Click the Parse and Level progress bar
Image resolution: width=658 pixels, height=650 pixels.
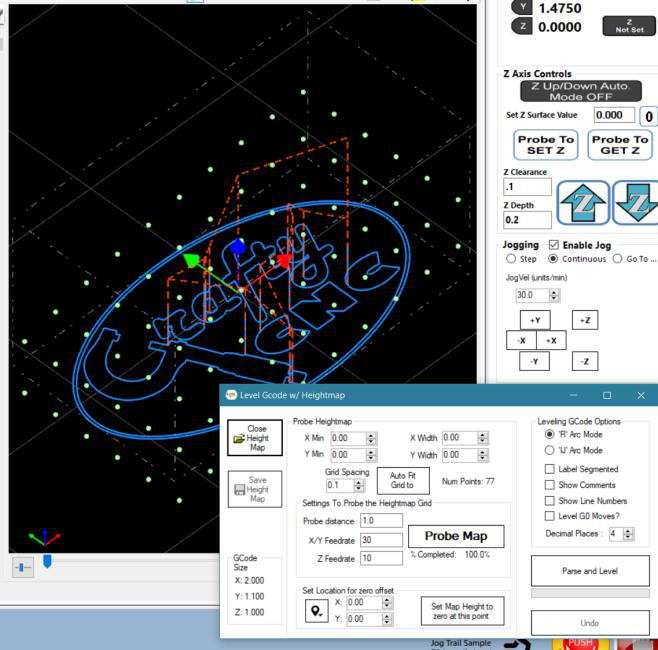590,593
